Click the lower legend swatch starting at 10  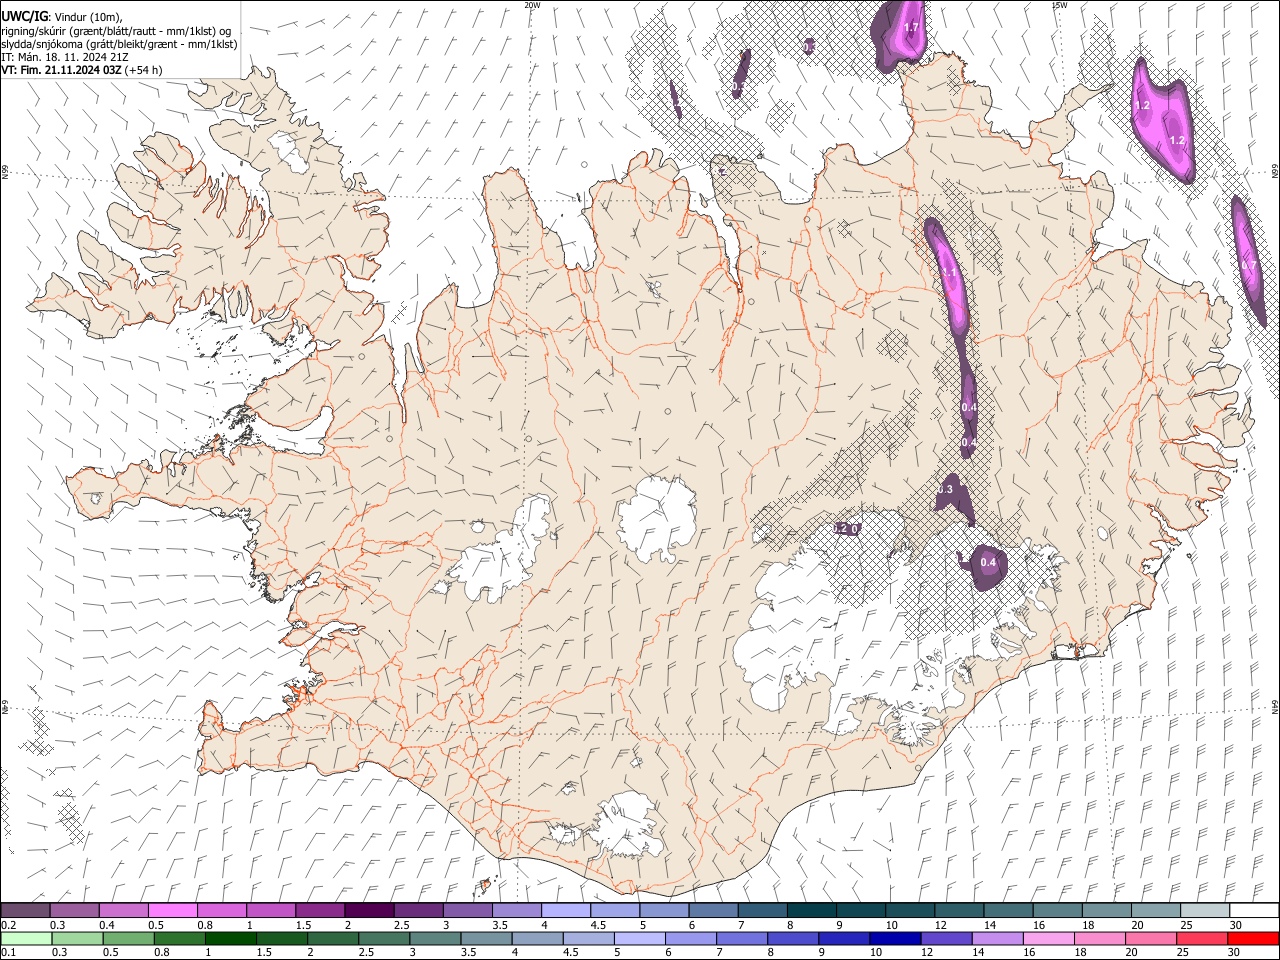[896, 939]
